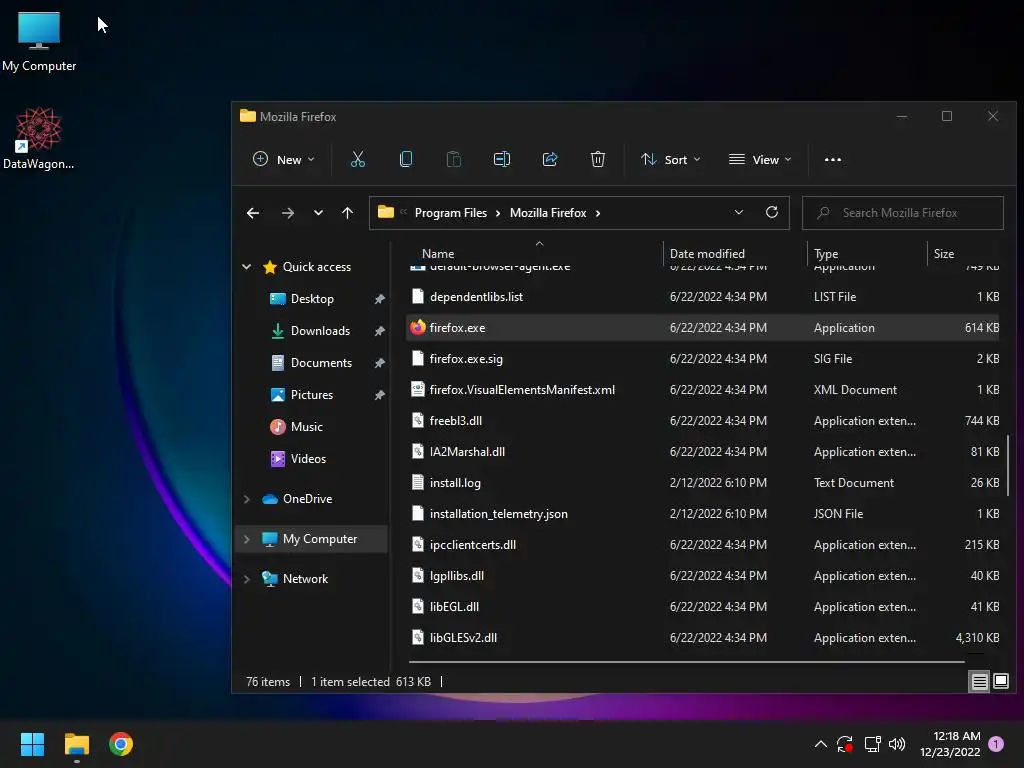This screenshot has height=768, width=1024.
Task: Refresh the Mozilla Firefox folder
Action: point(772,212)
